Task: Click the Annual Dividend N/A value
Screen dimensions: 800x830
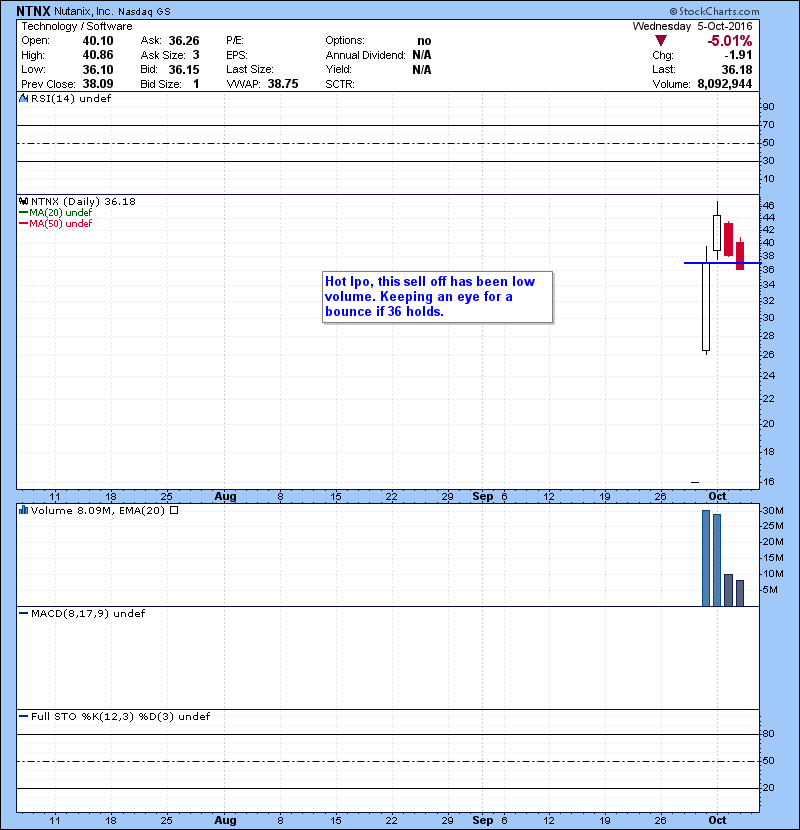Action: tap(421, 55)
